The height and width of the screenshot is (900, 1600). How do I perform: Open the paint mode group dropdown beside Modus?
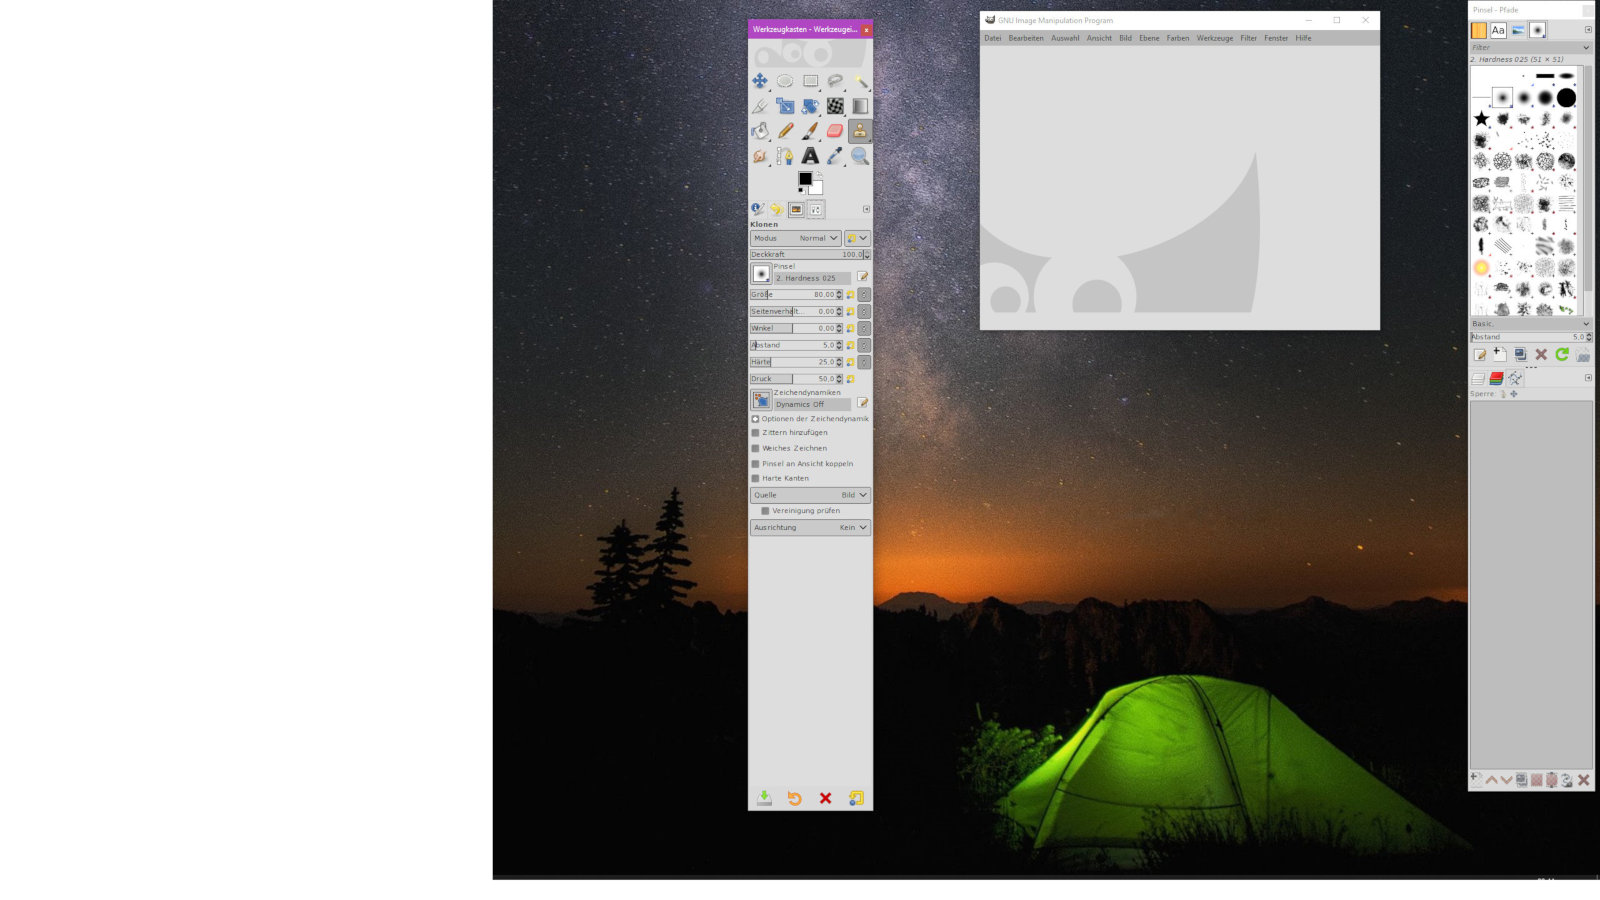pyautogui.click(x=858, y=238)
